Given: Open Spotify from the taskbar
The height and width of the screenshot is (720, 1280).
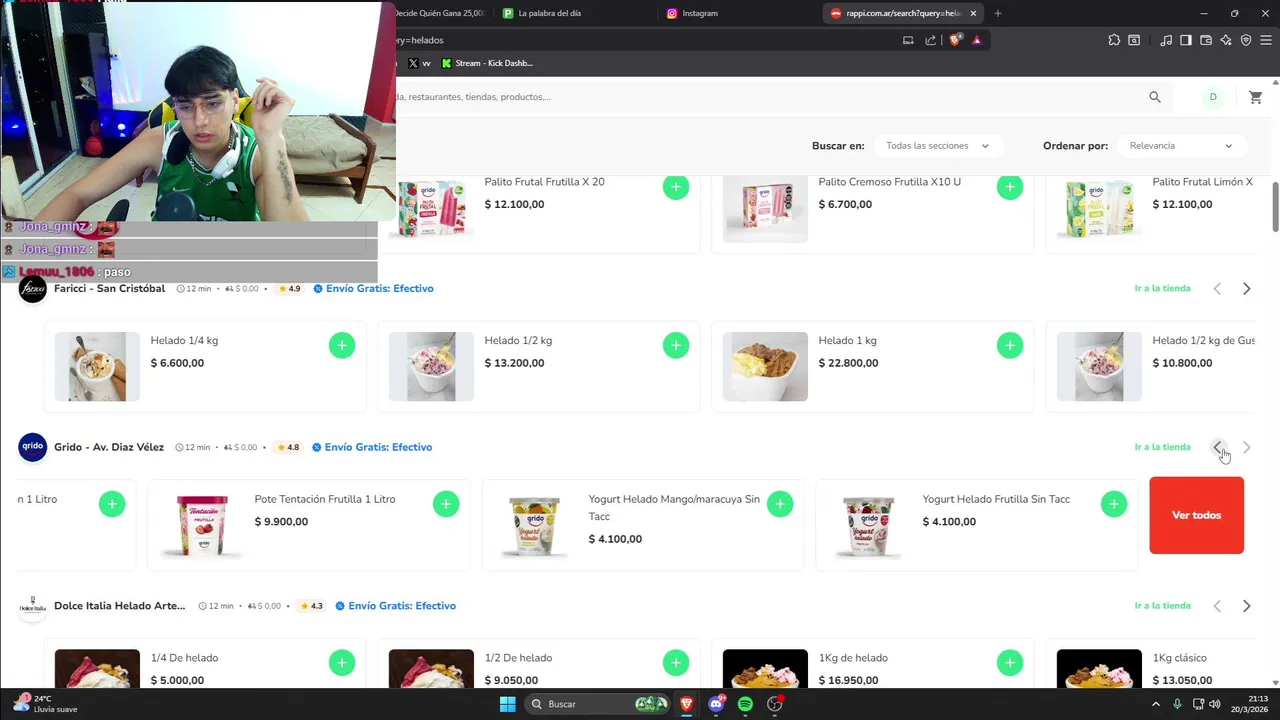Looking at the screenshot, I should [x=745, y=704].
